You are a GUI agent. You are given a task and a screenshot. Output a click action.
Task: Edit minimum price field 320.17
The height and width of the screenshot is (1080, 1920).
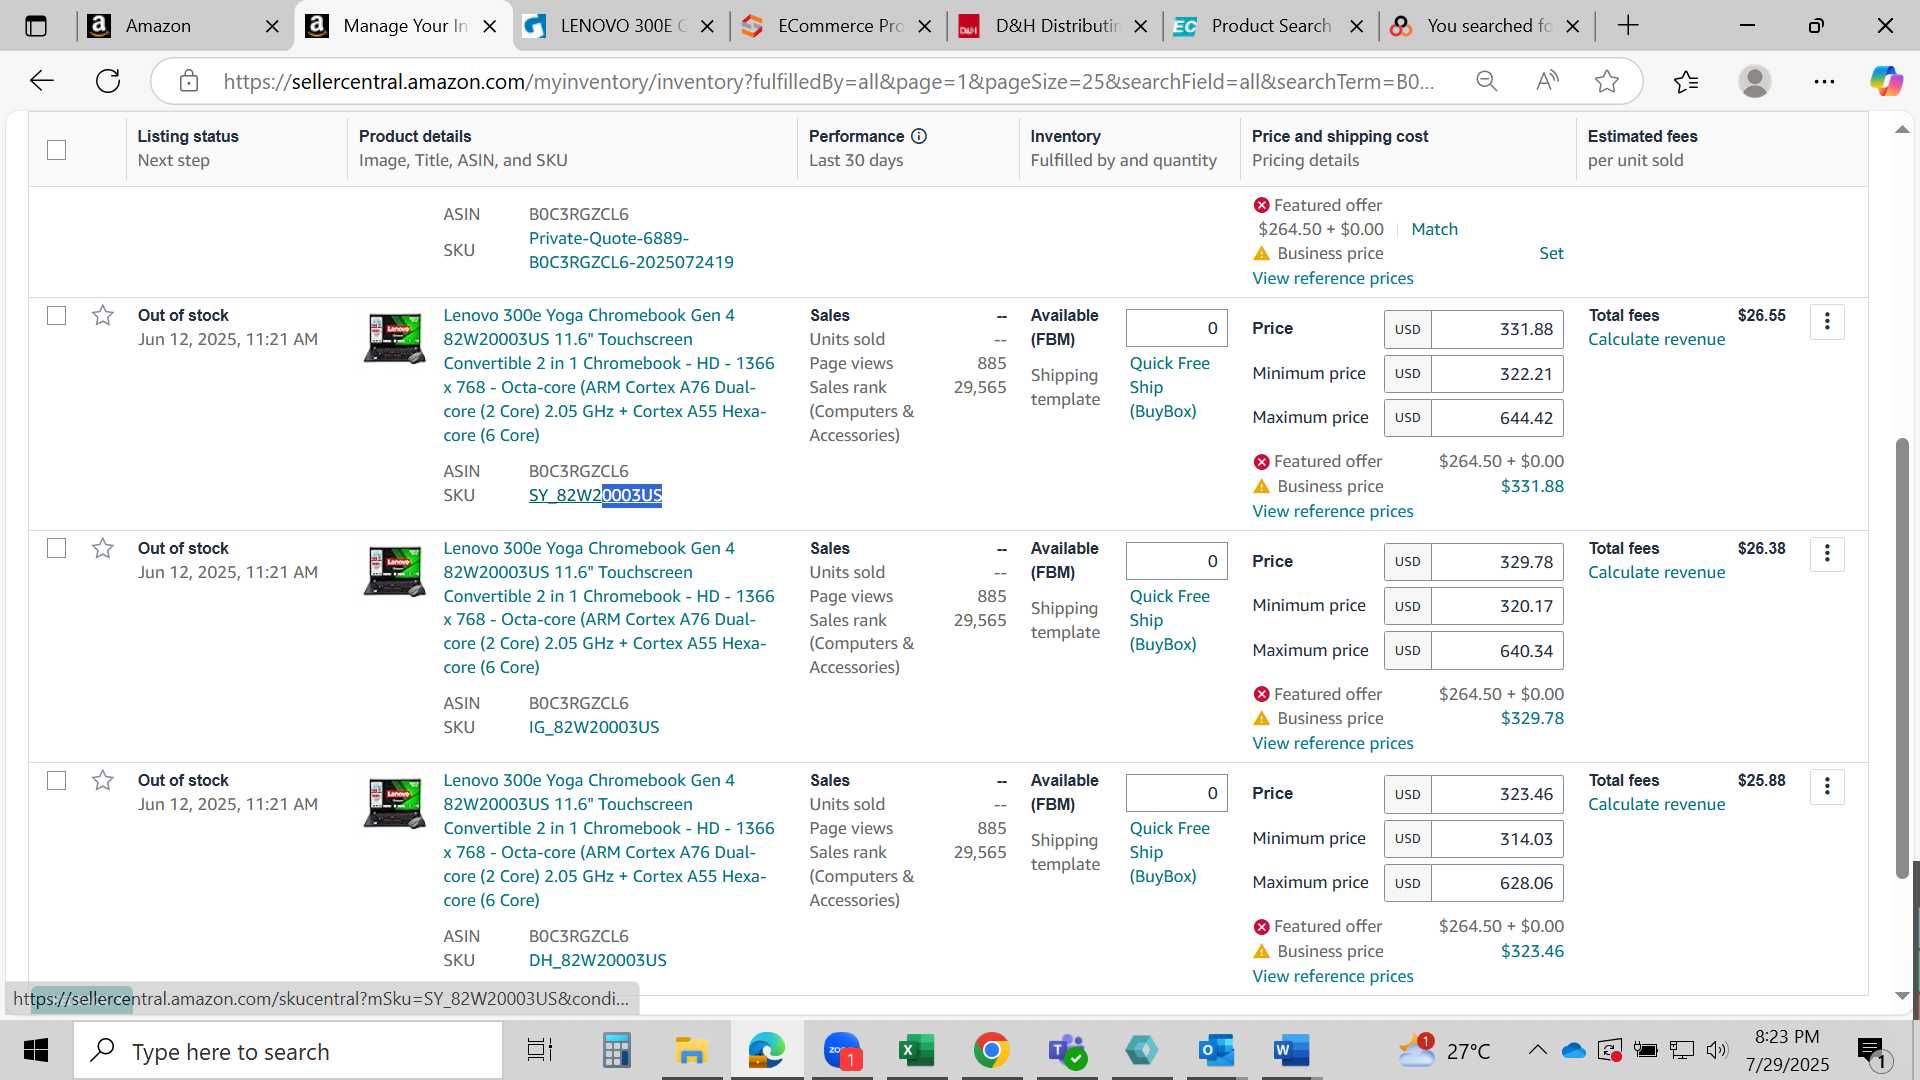point(1497,606)
